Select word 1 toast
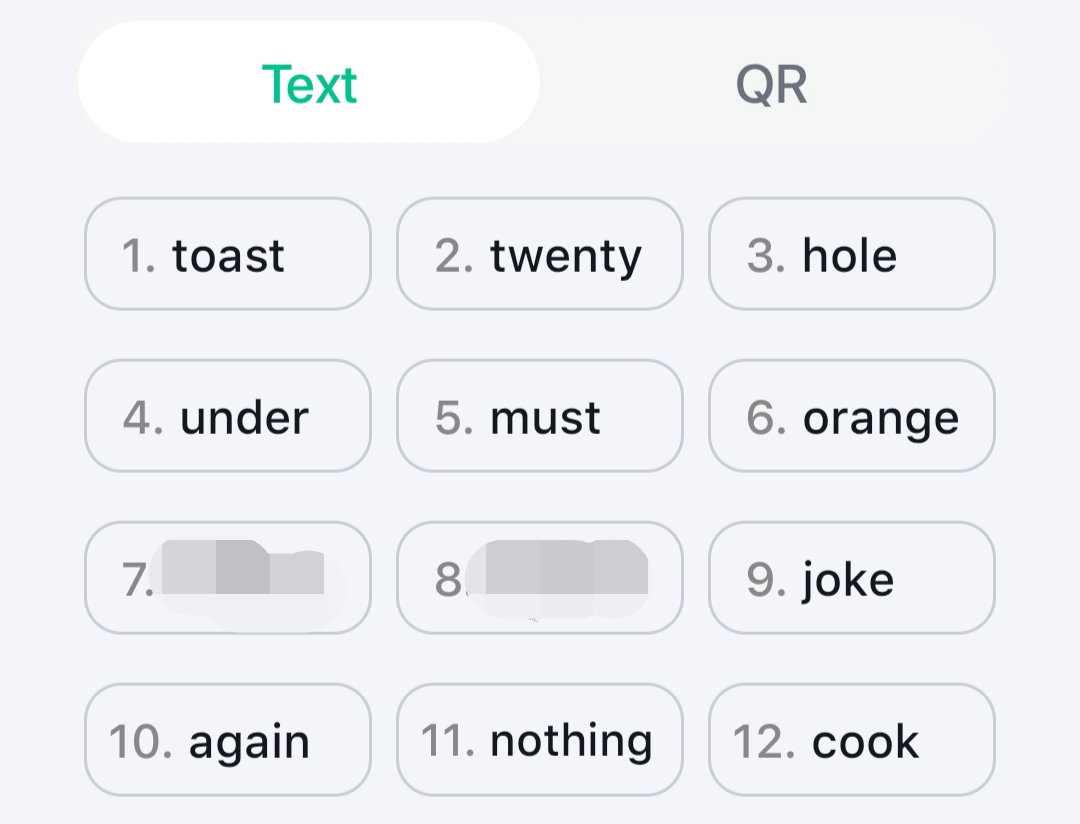1080x824 pixels. [228, 254]
